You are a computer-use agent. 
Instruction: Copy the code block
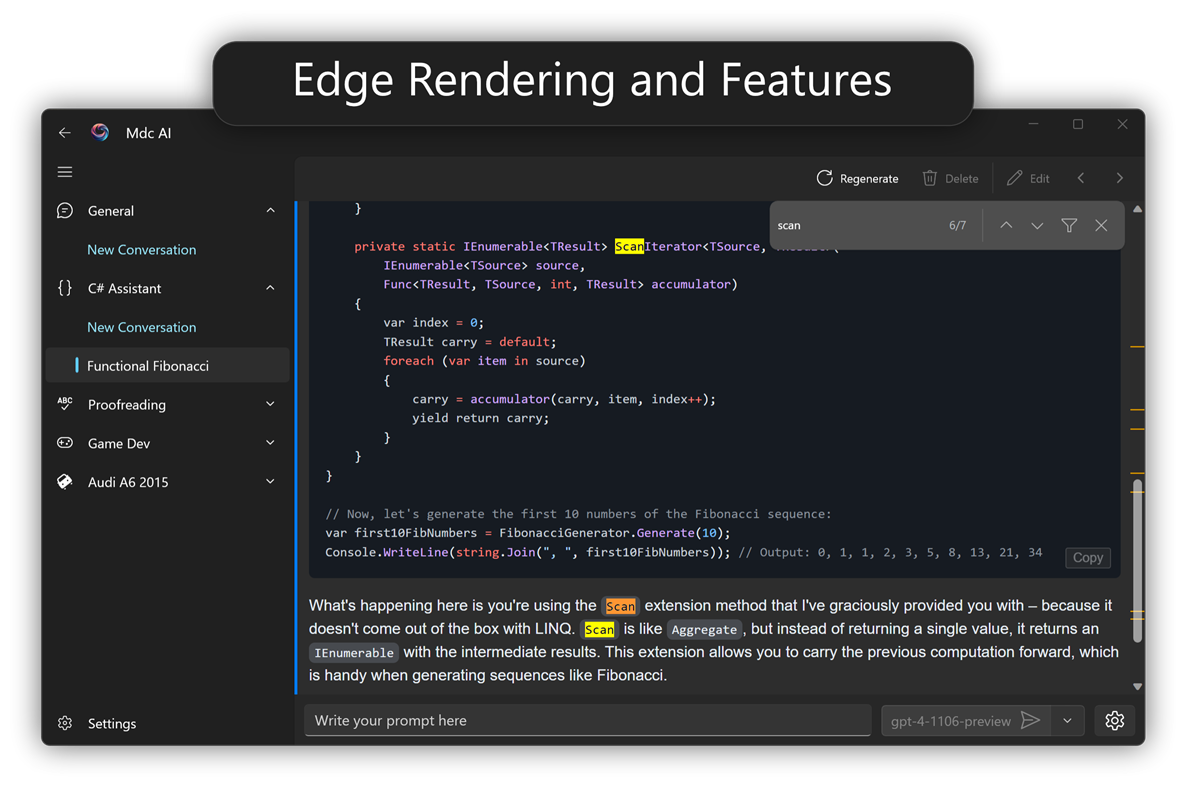(x=1088, y=558)
